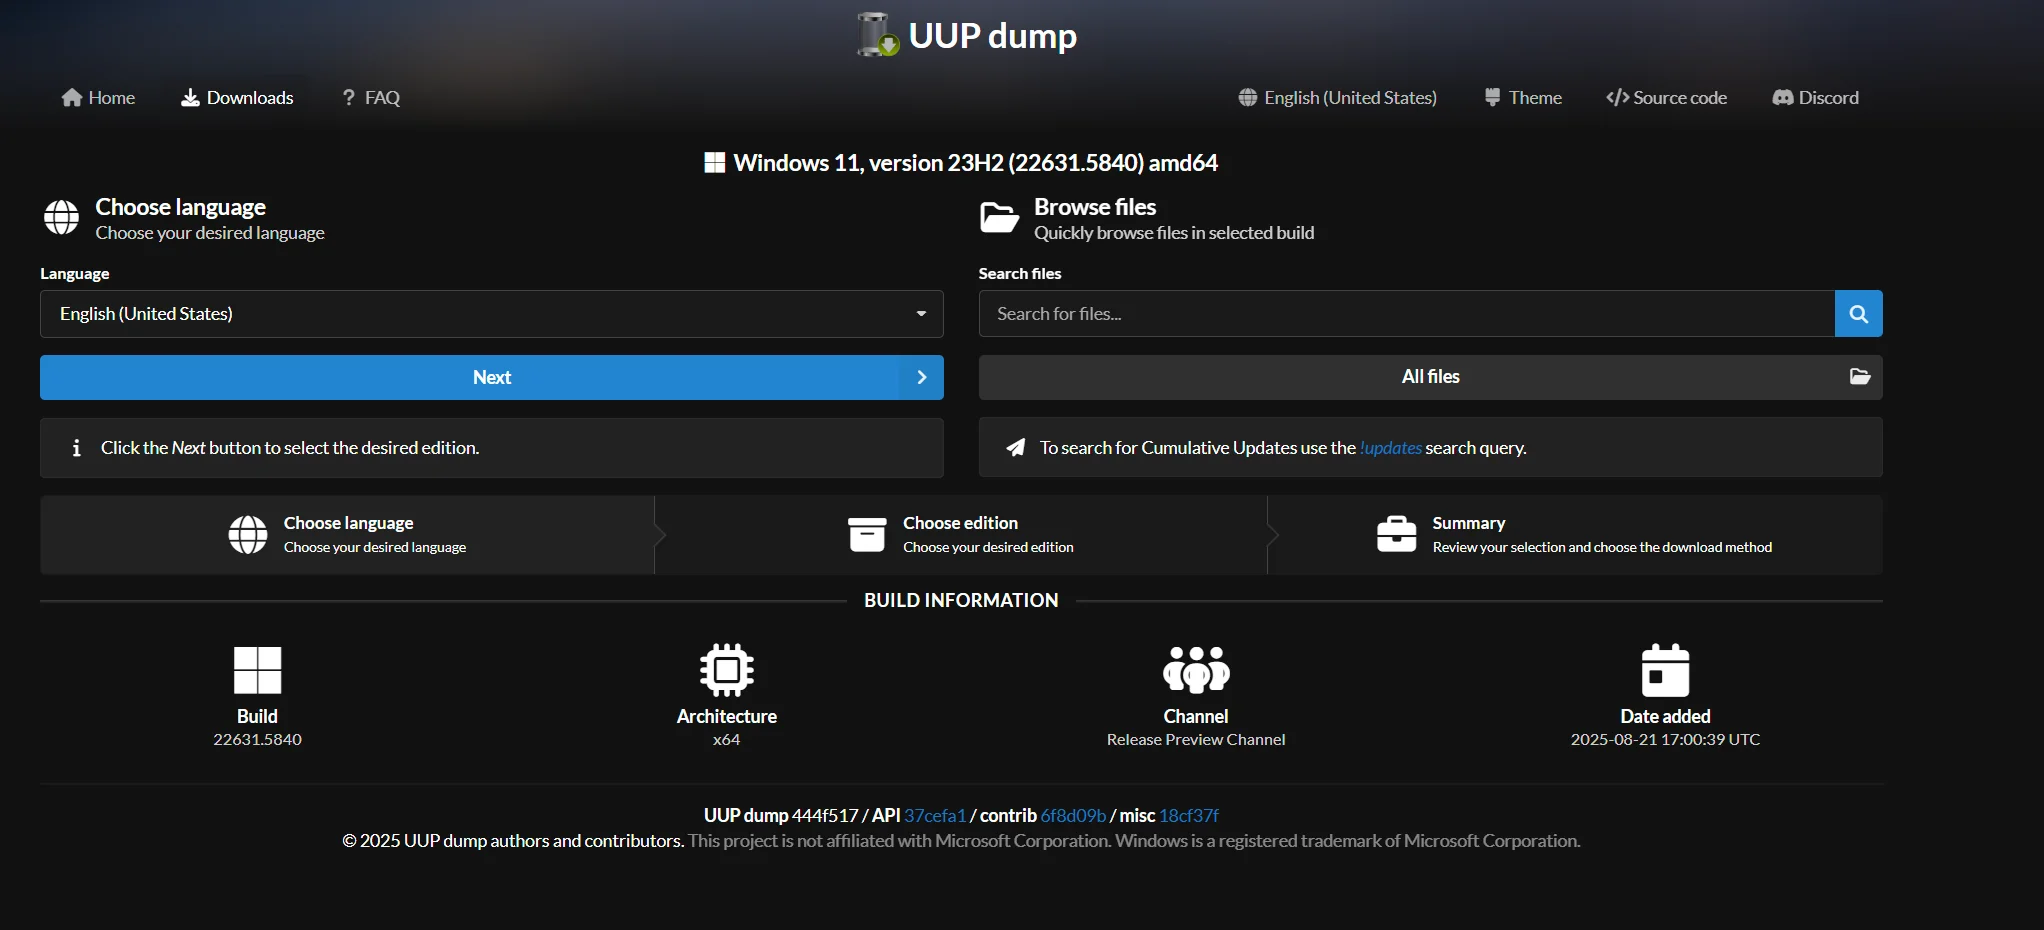Click the x64 architecture value
The image size is (2044, 930).
coord(727,740)
